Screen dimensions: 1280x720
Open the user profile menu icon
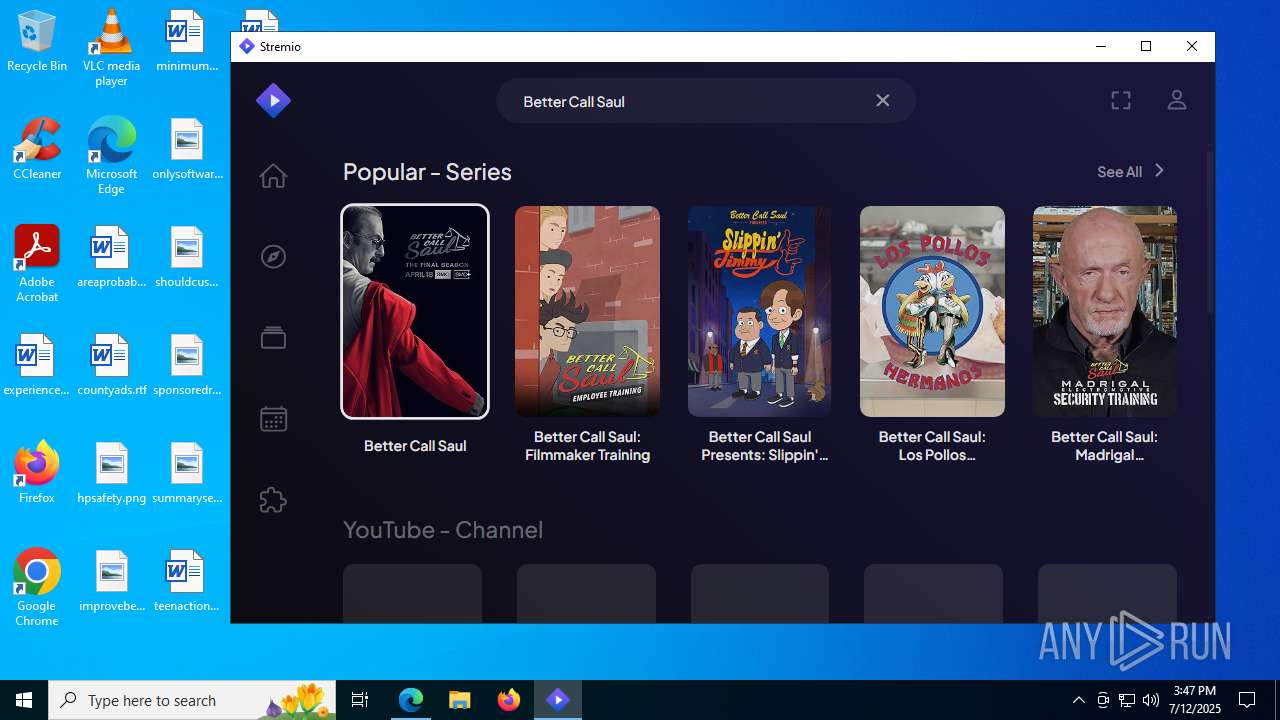pyautogui.click(x=1177, y=100)
